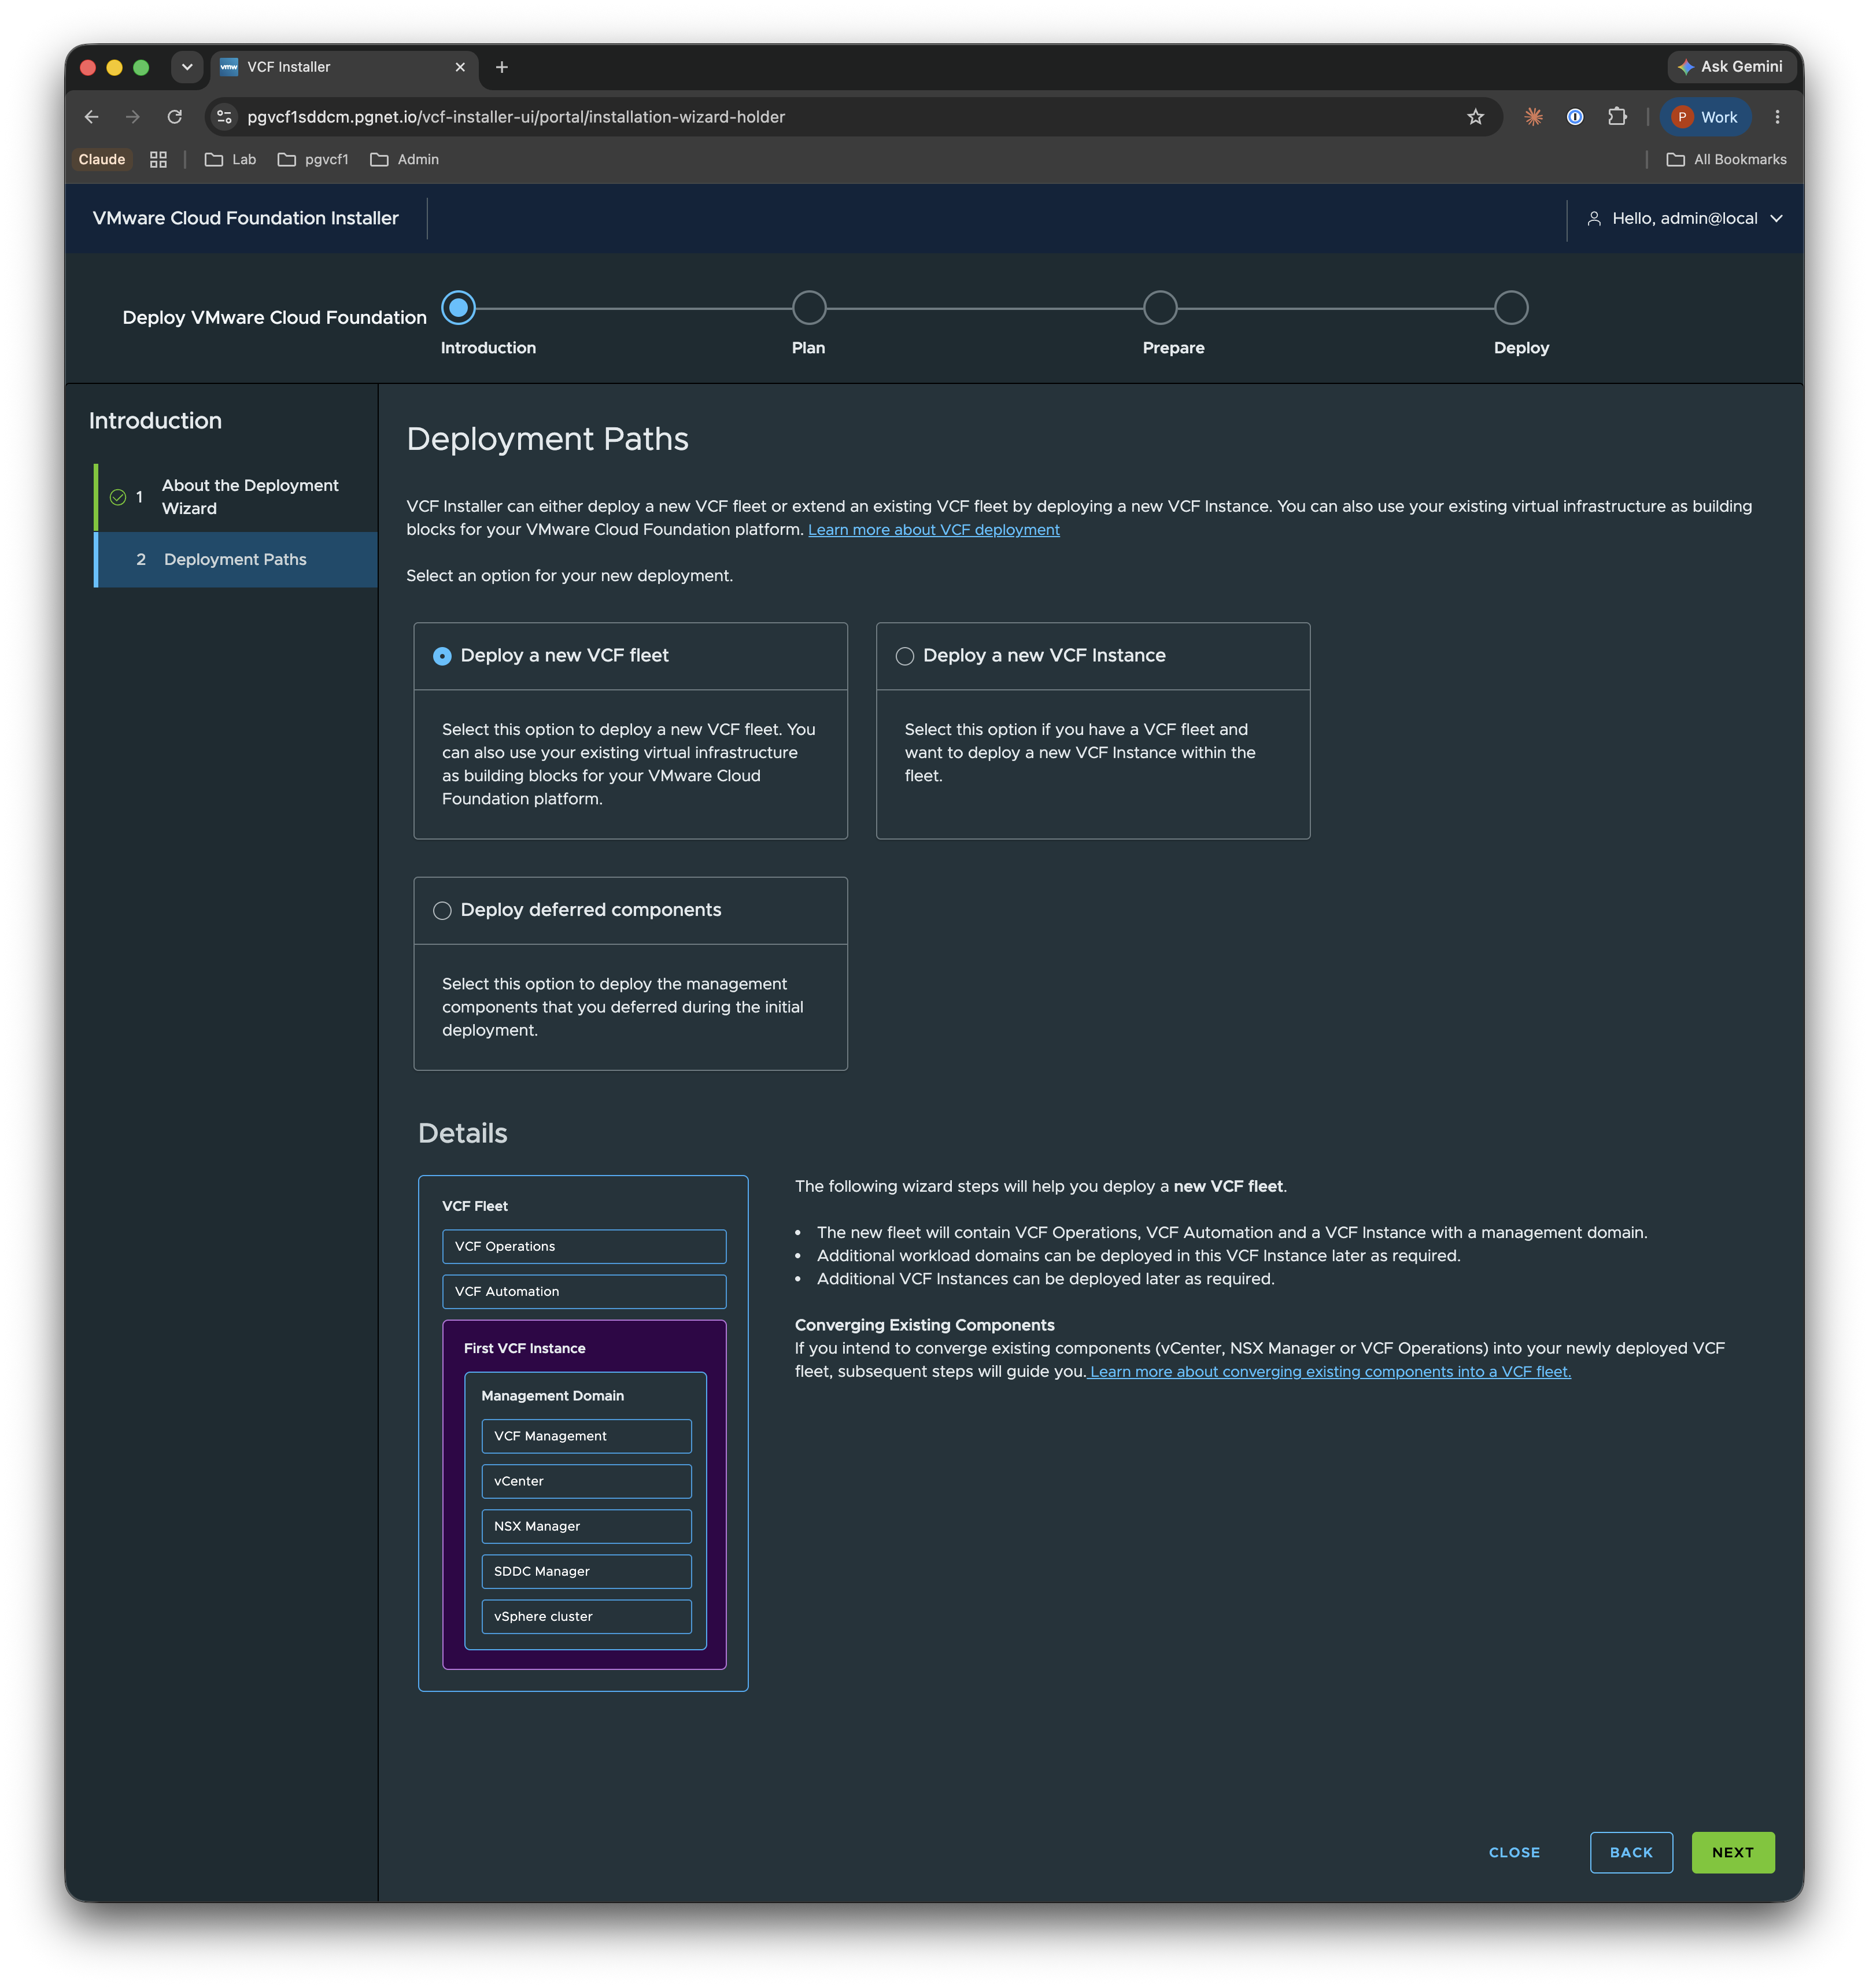Reload the VCF Installer page
Image resolution: width=1869 pixels, height=1988 pixels.
click(174, 117)
